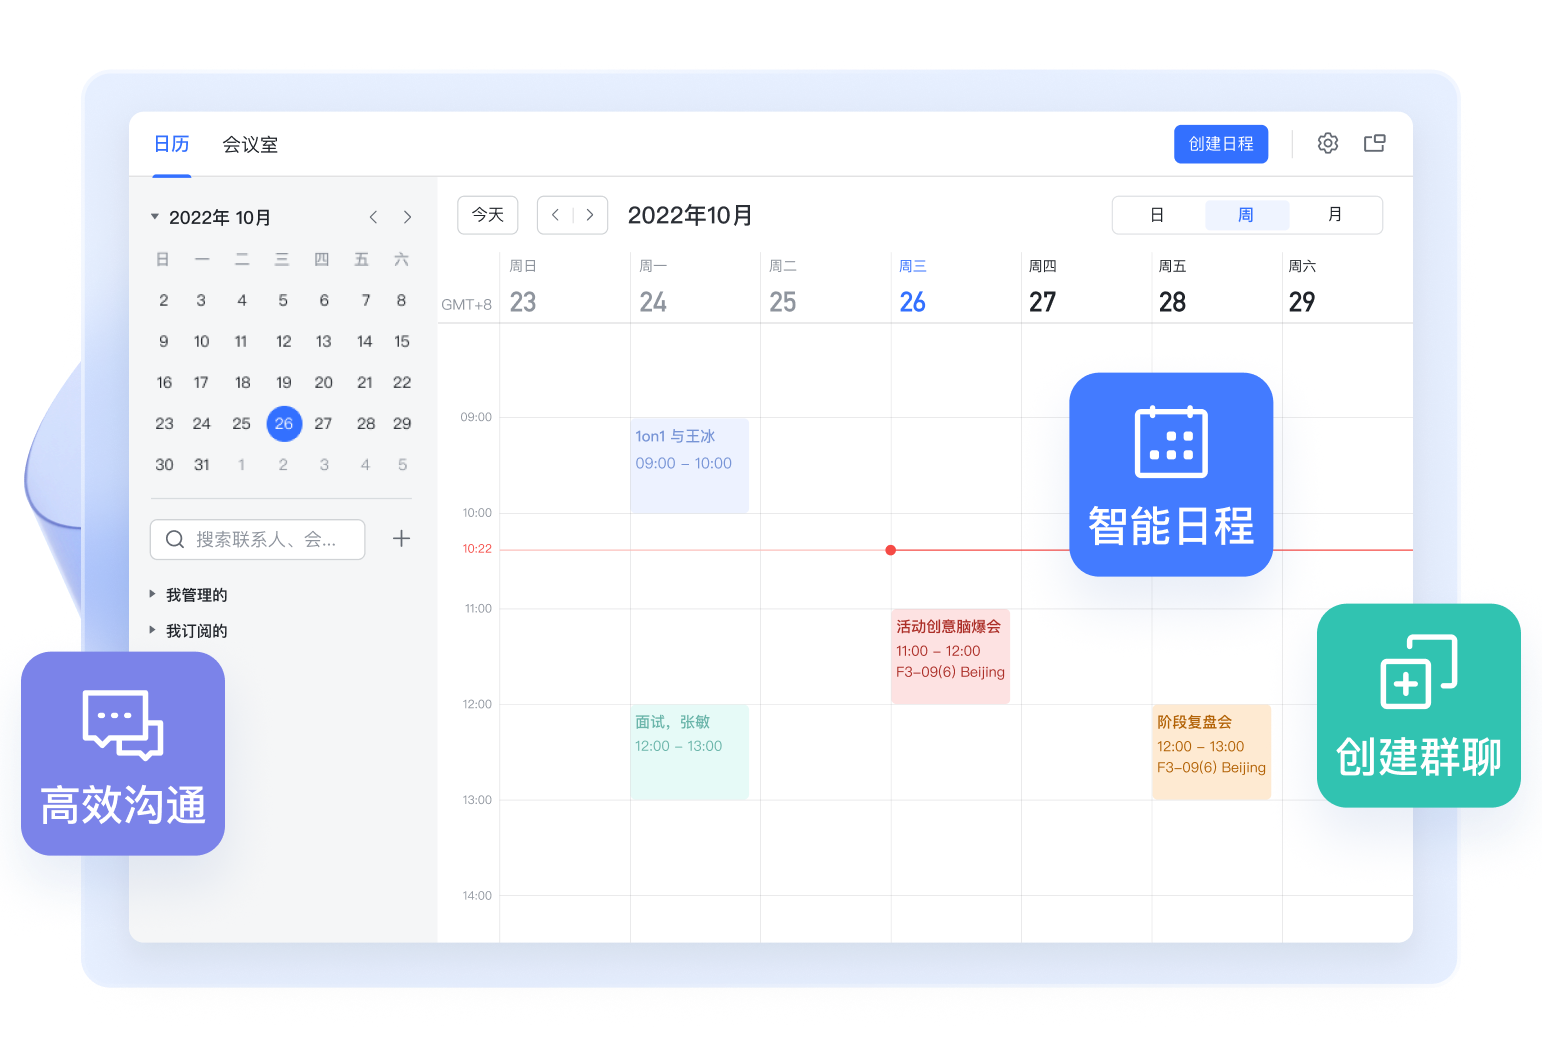Click the 创建群聊 icon card
This screenshot has height=1057, width=1542.
1418,705
